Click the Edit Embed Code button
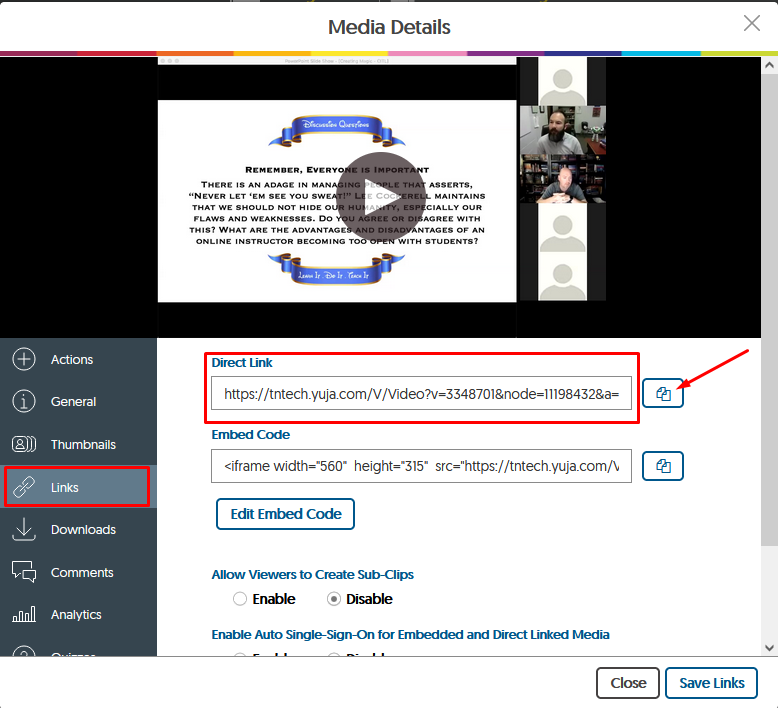 [285, 514]
